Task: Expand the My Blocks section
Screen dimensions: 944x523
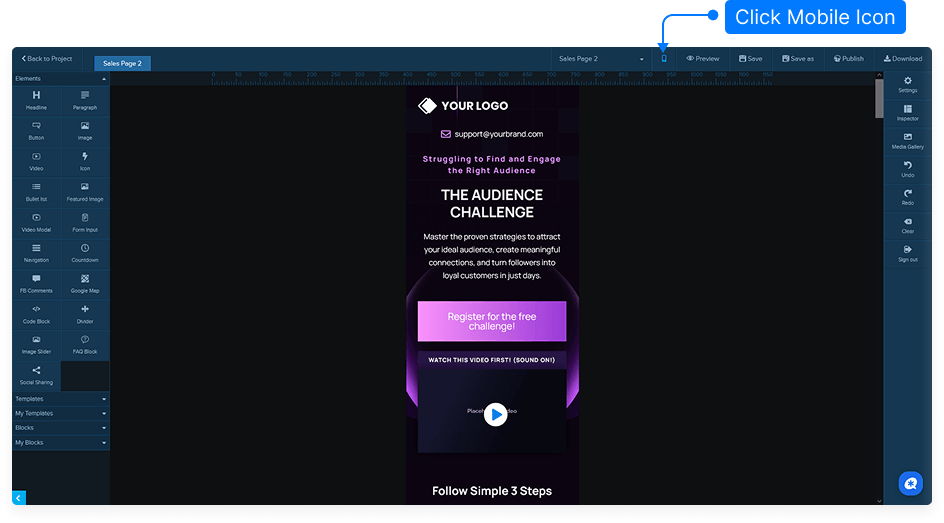Action: 60,442
